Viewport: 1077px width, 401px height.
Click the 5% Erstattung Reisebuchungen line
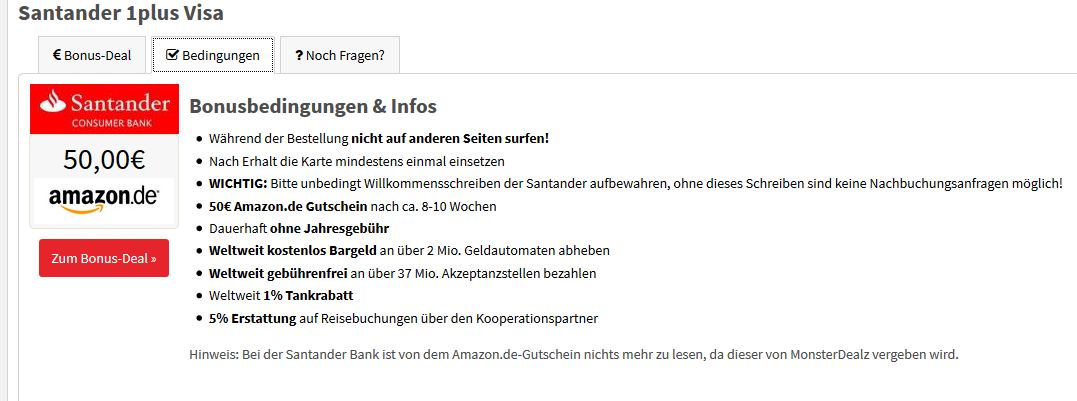(403, 318)
